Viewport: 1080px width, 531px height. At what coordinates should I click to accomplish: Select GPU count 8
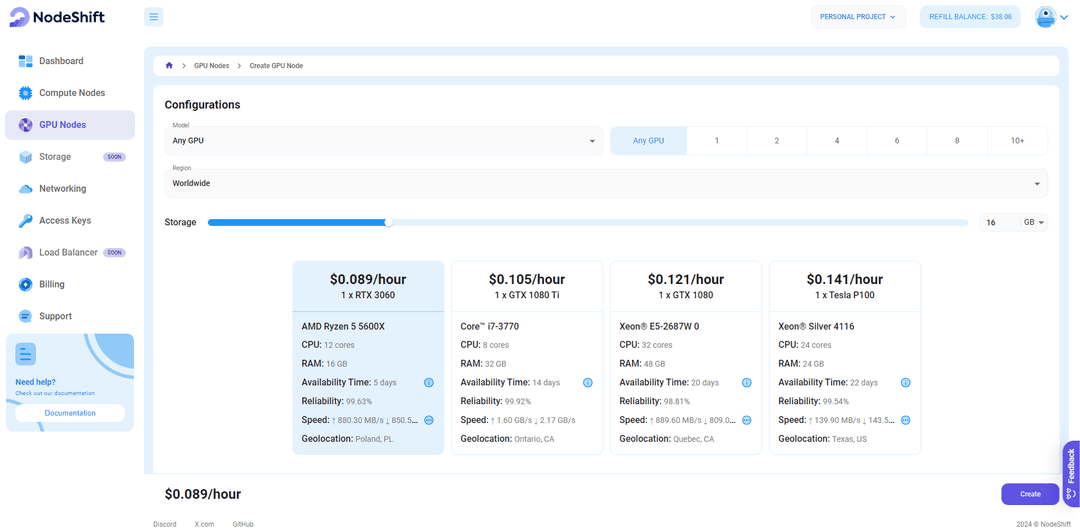point(957,140)
